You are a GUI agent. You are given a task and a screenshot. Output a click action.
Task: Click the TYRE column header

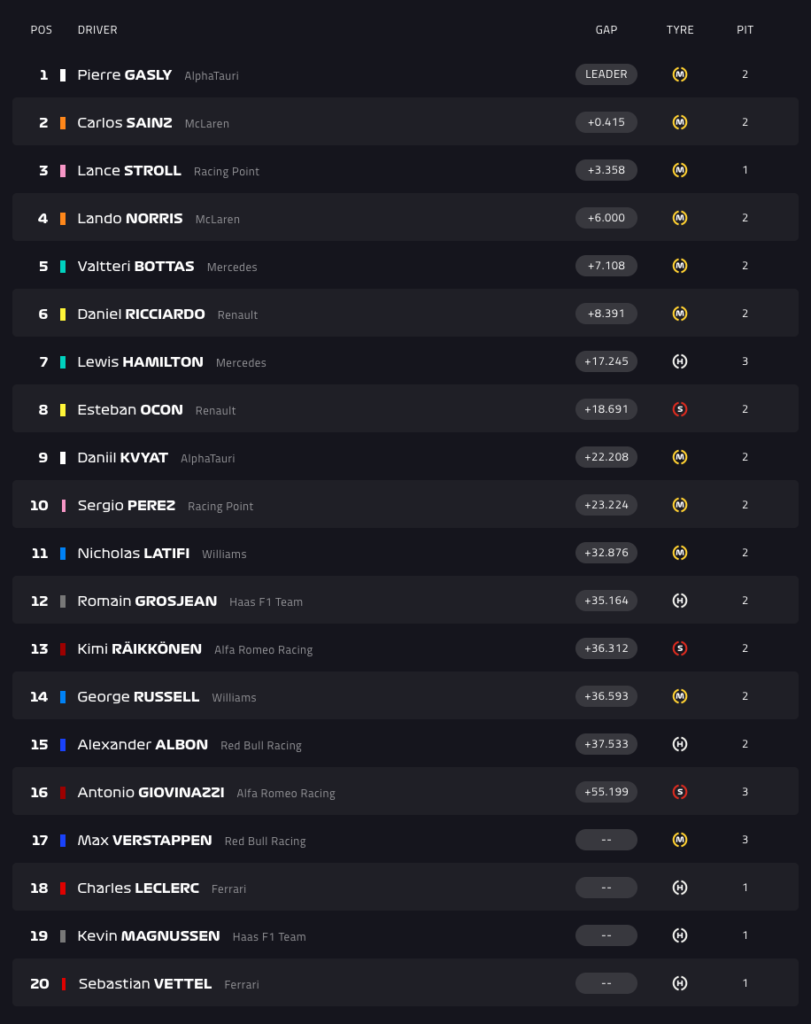[x=680, y=30]
